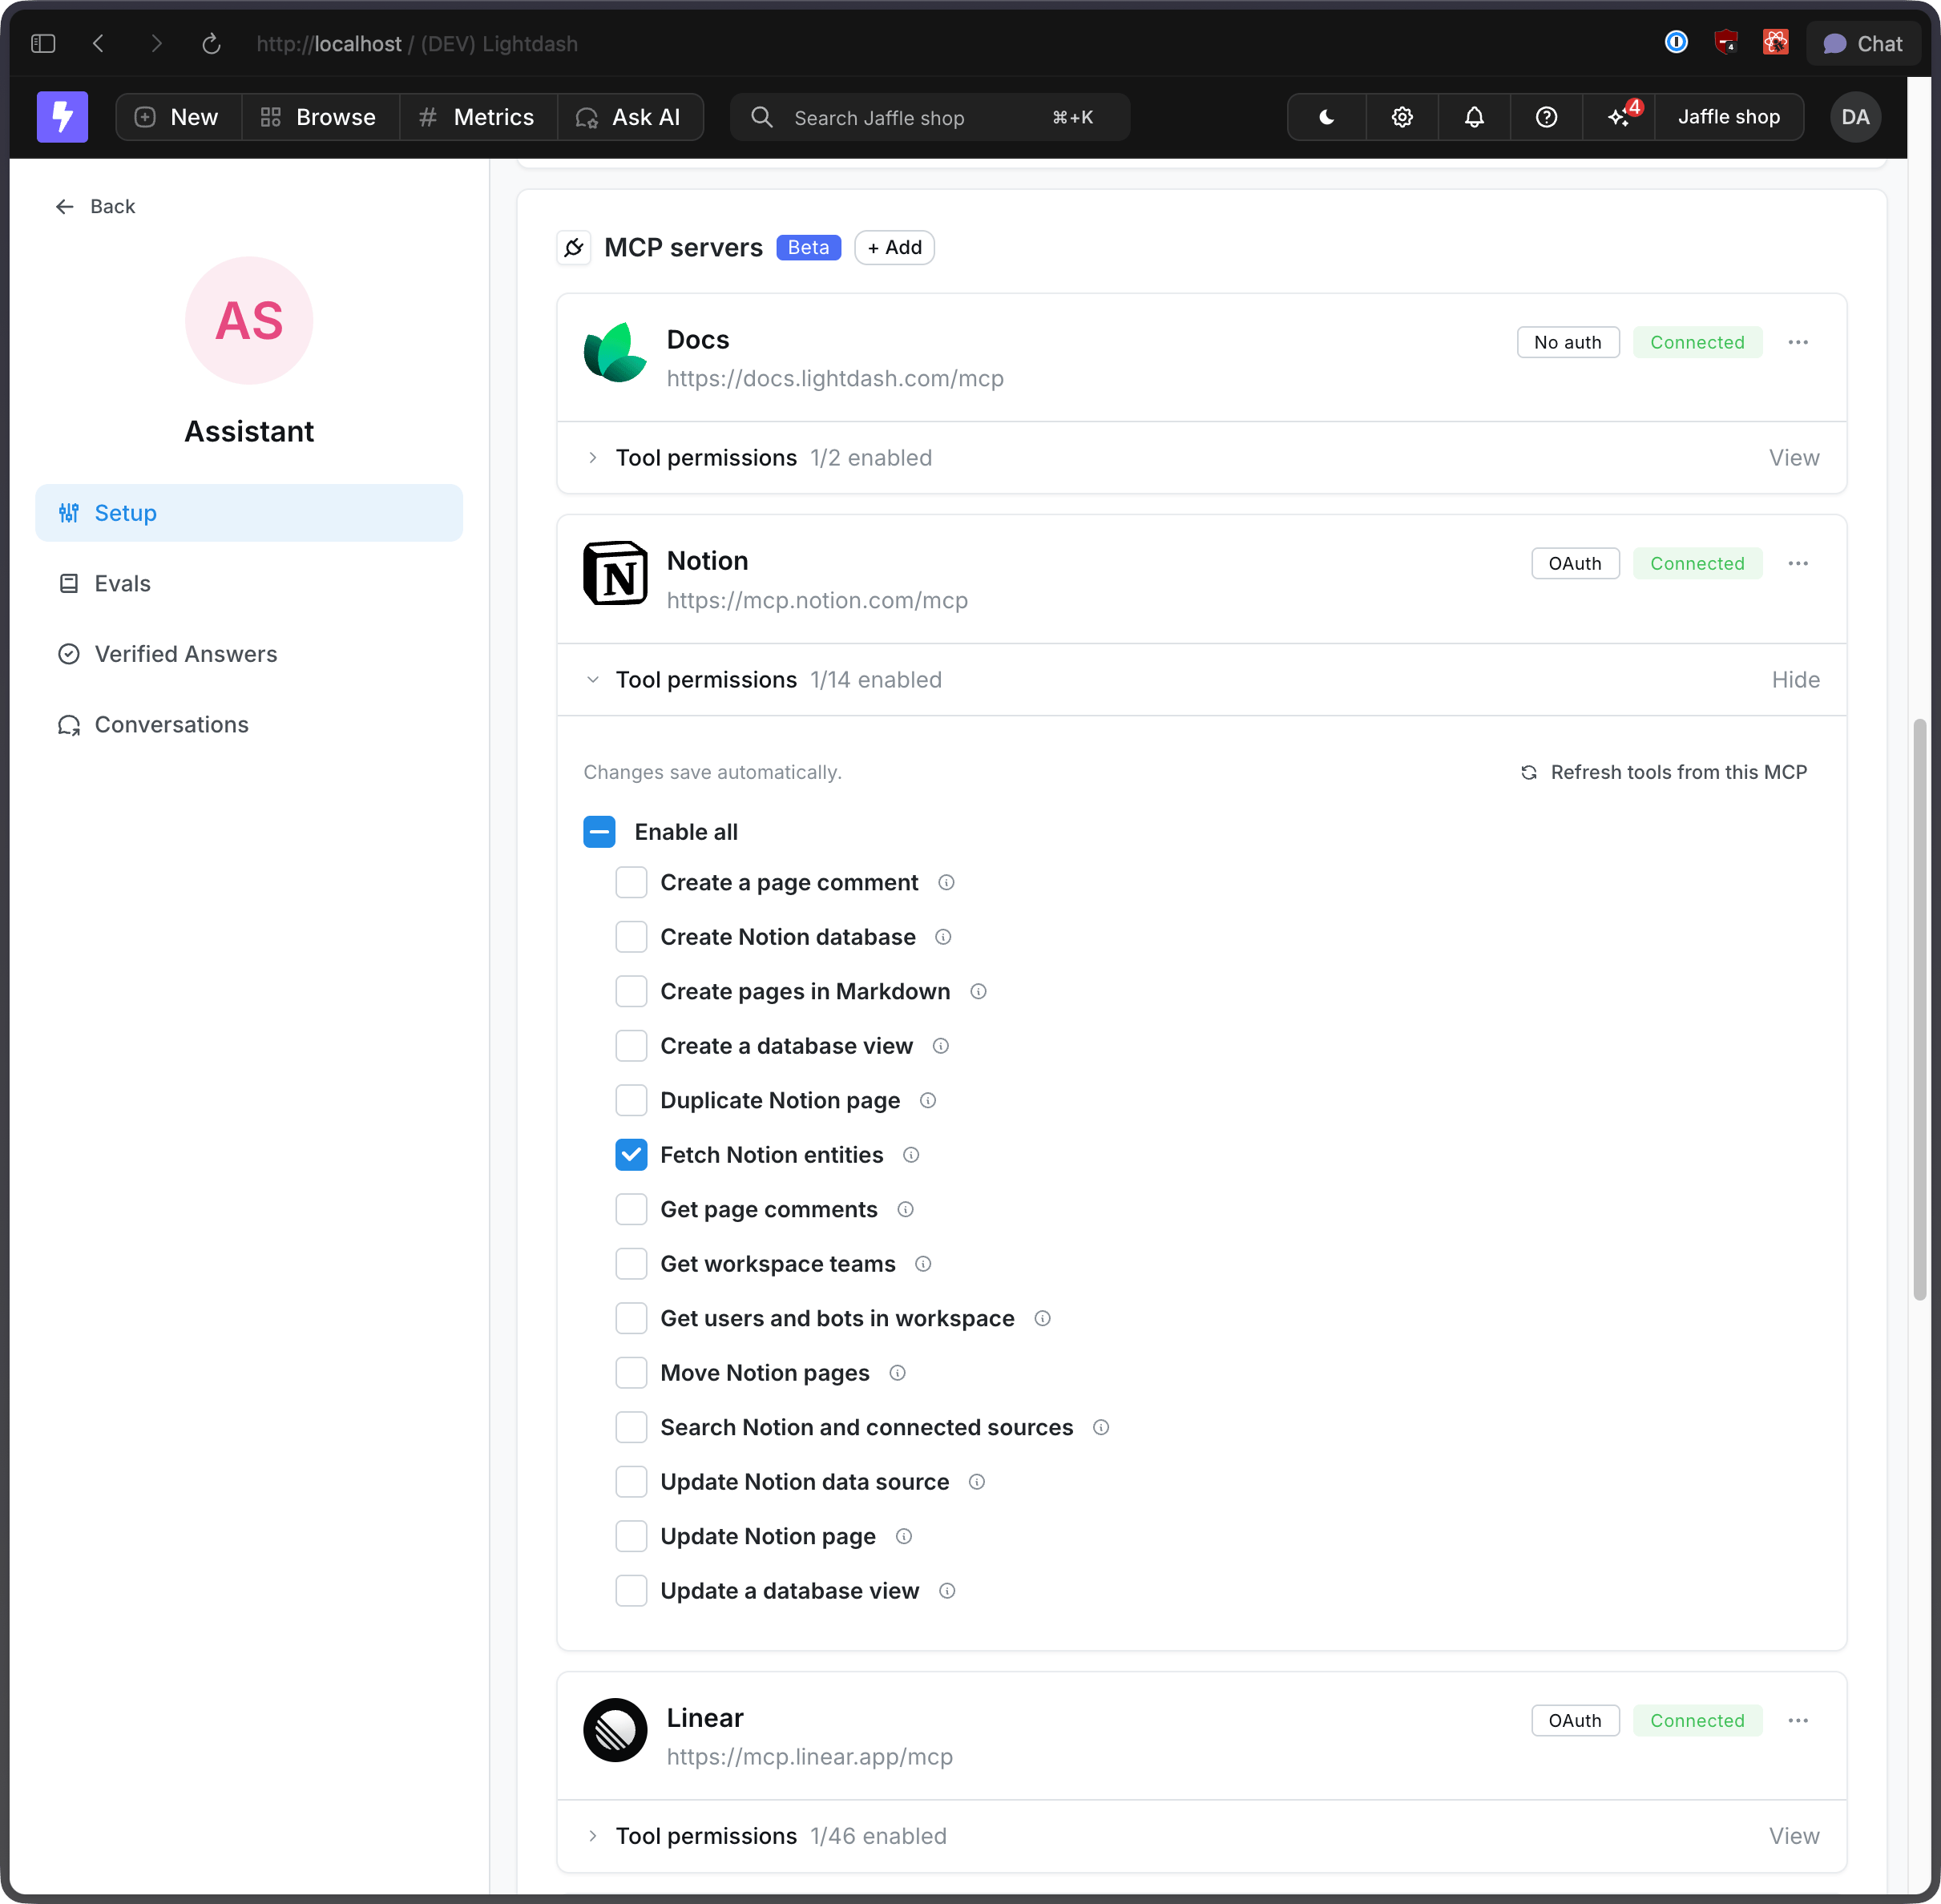Click the Docs server leaf logo

pos(614,352)
